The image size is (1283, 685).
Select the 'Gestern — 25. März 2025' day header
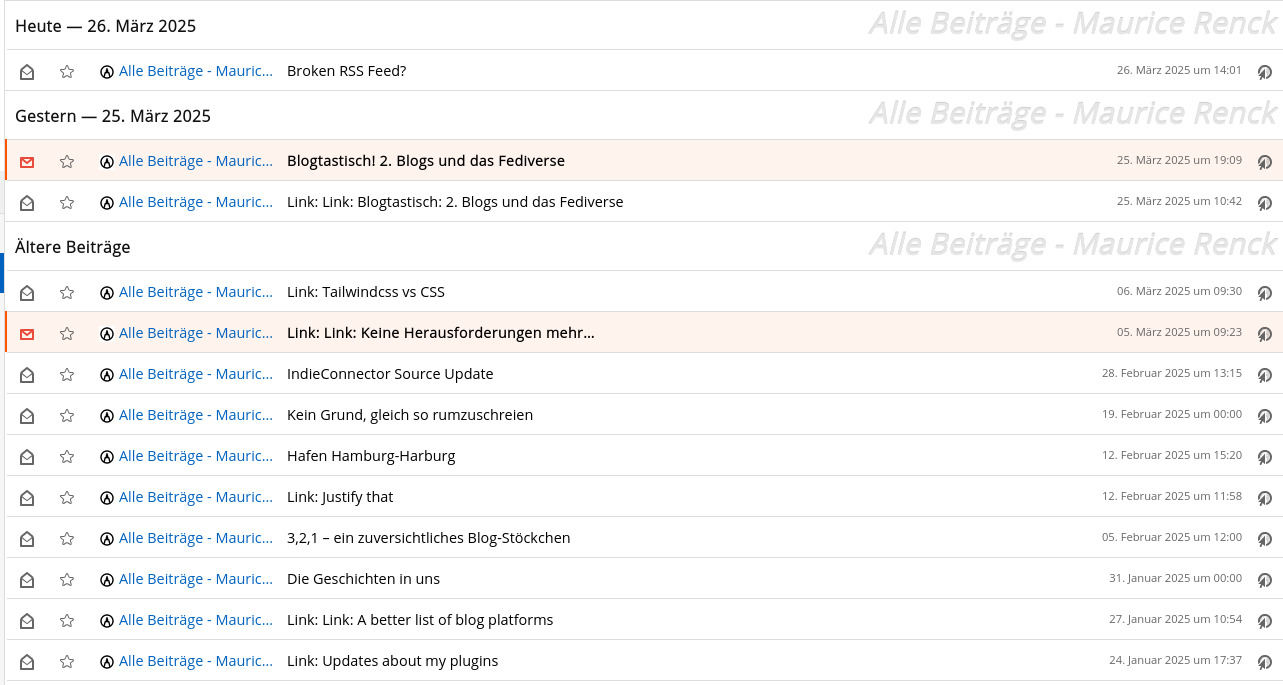coord(113,116)
